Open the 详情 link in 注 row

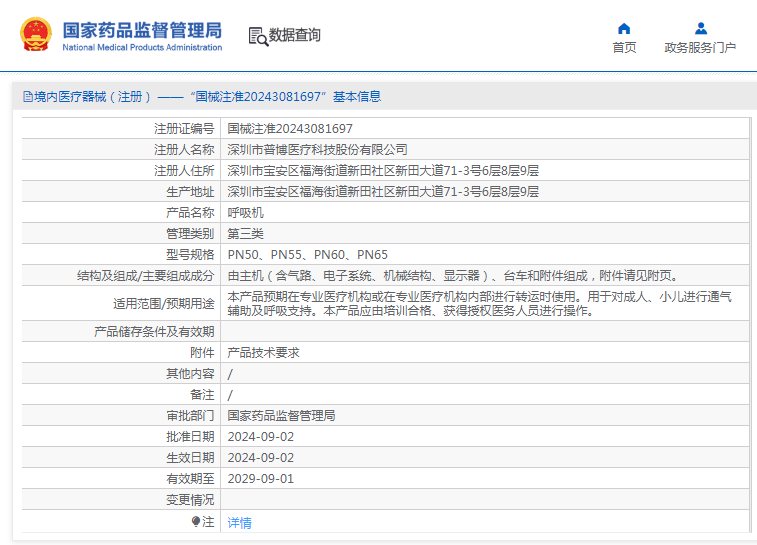click(x=239, y=523)
